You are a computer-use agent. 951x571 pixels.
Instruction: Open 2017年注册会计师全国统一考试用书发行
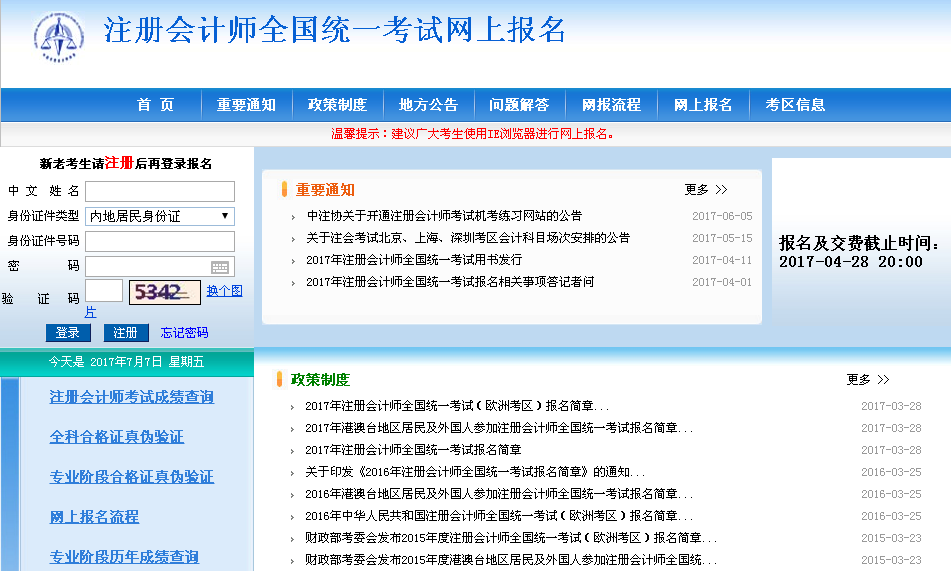pyautogui.click(x=414, y=260)
